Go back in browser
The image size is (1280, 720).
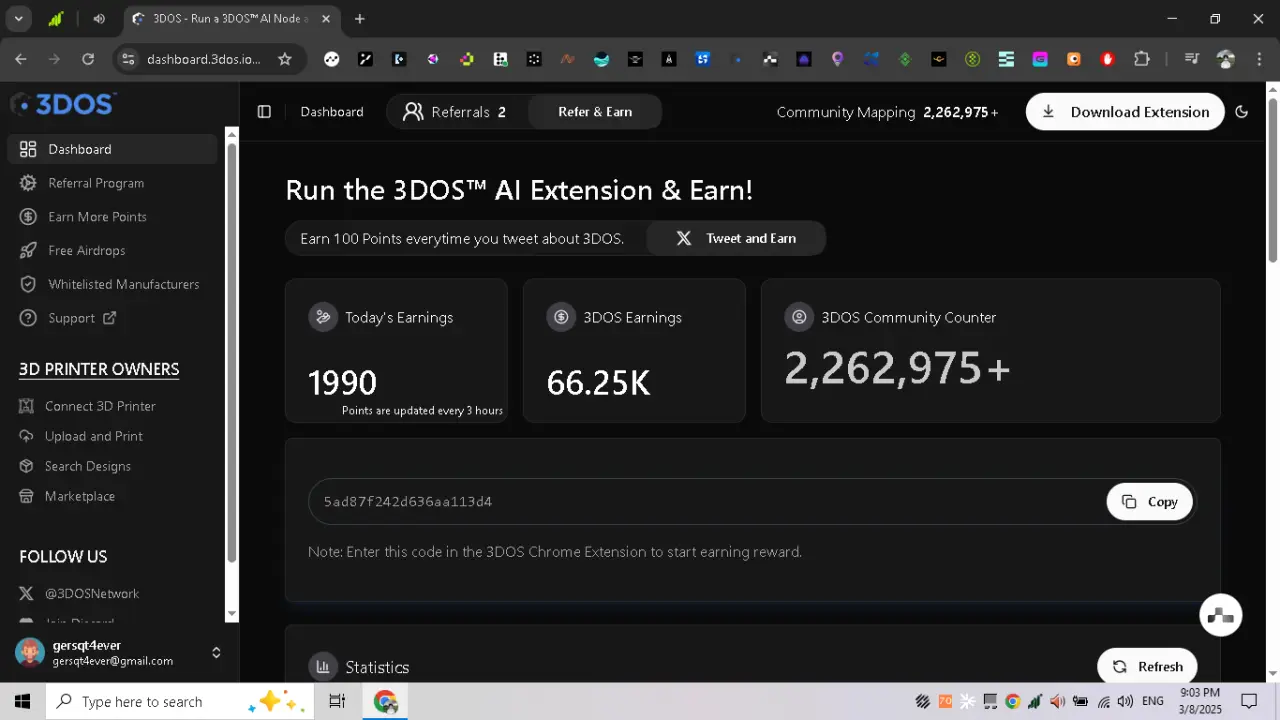tap(21, 59)
